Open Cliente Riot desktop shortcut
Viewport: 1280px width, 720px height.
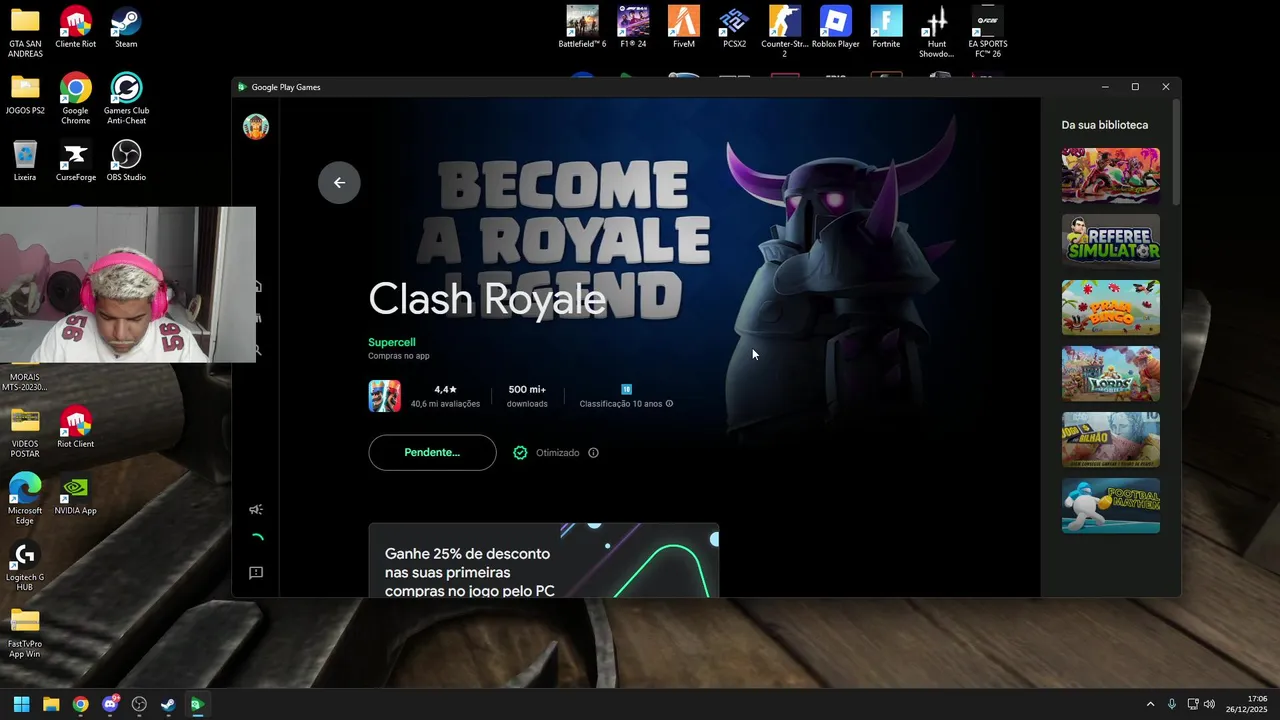(75, 28)
